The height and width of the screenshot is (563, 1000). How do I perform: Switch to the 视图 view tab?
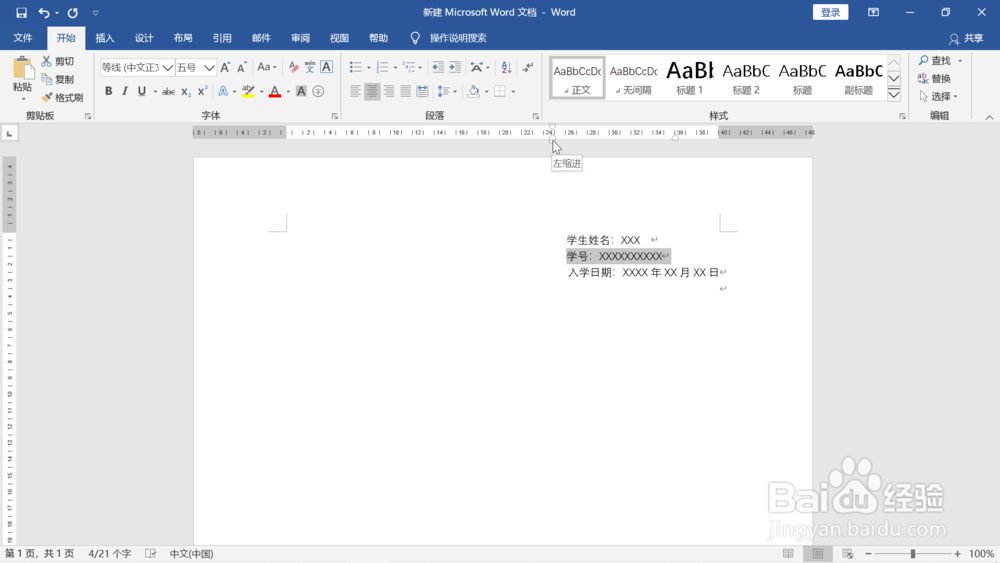coord(339,38)
